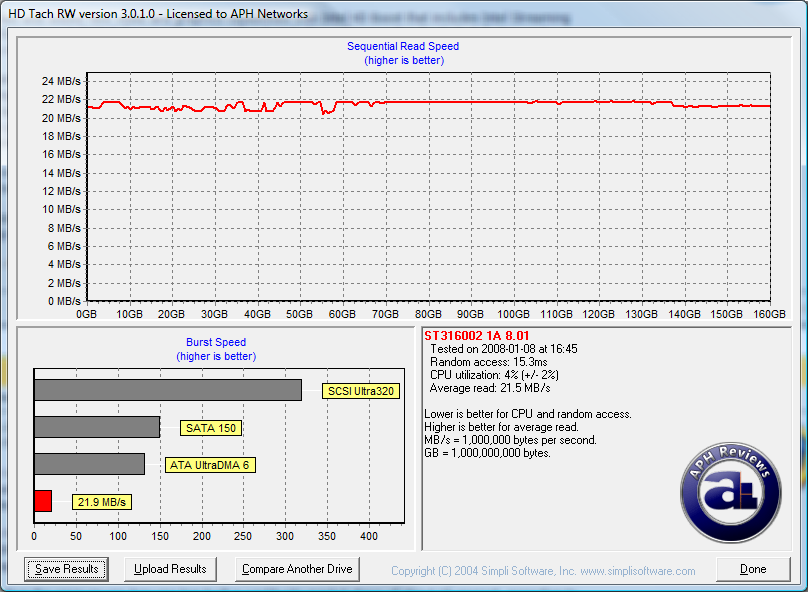Image resolution: width=808 pixels, height=592 pixels.
Task: Open the www.simplisoftware.com link text
Action: tap(637, 571)
